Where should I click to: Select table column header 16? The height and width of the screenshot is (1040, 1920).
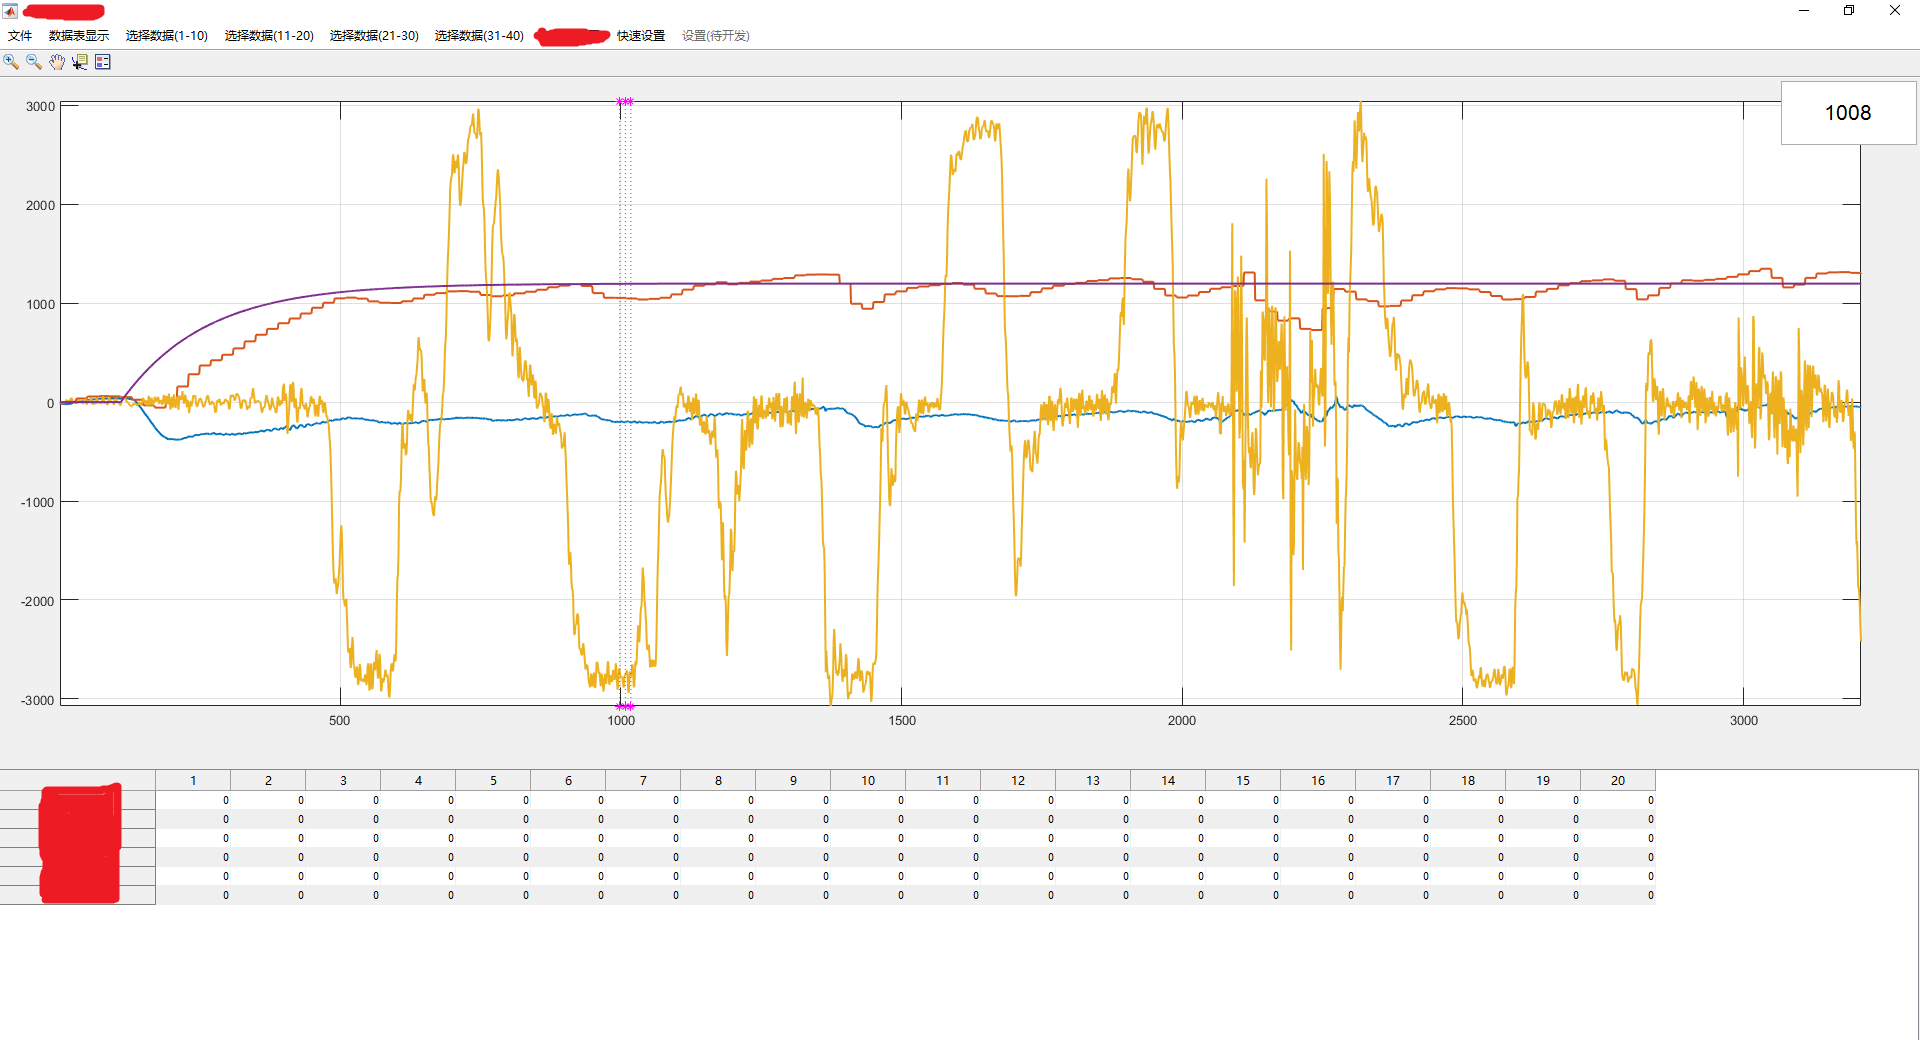pos(1318,780)
